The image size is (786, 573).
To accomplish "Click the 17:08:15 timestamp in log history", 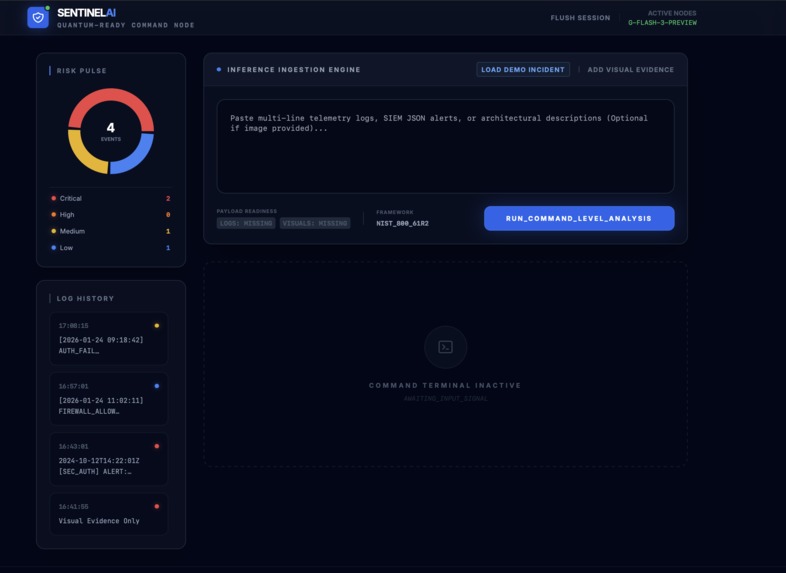I will pyautogui.click(x=73, y=326).
